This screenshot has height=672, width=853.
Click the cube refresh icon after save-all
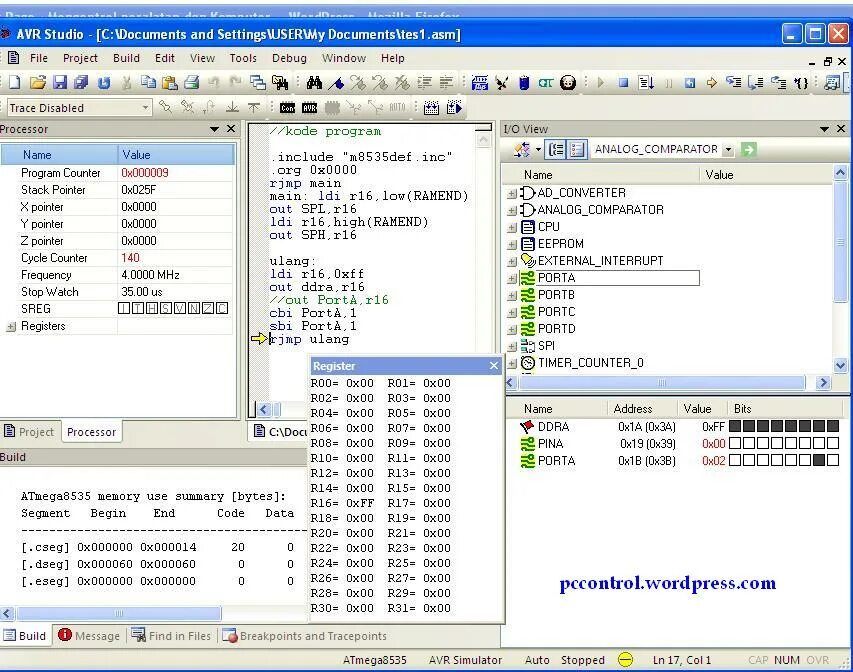pos(104,83)
